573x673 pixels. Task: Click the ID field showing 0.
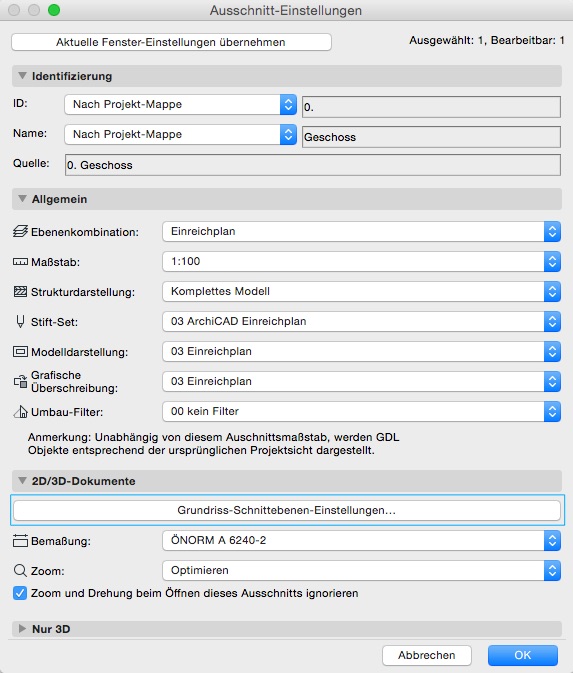click(x=431, y=107)
